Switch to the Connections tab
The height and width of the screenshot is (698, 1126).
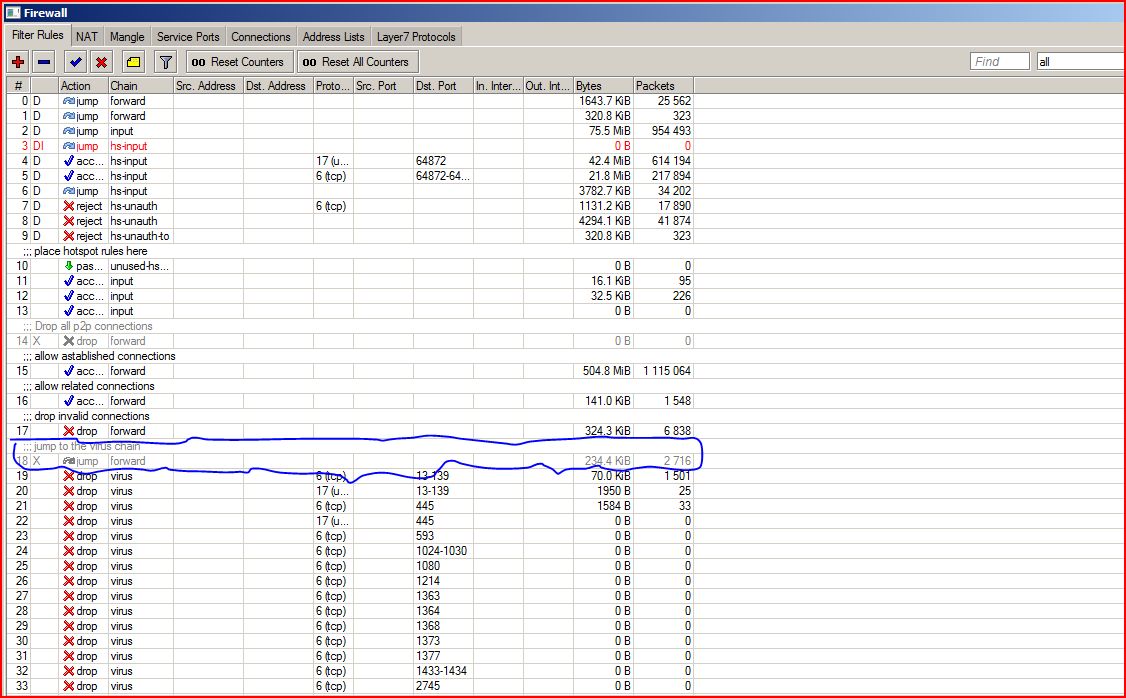point(261,37)
